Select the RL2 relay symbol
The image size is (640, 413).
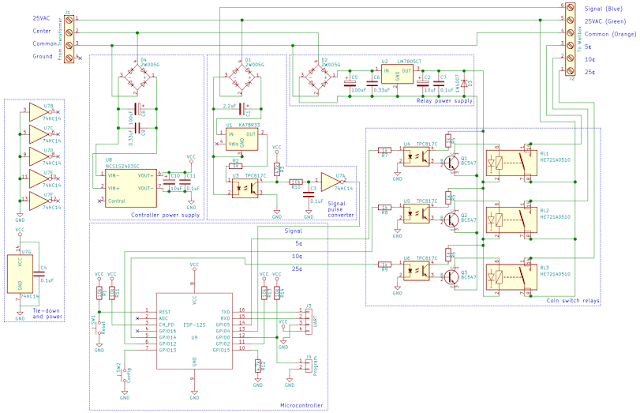(511, 220)
